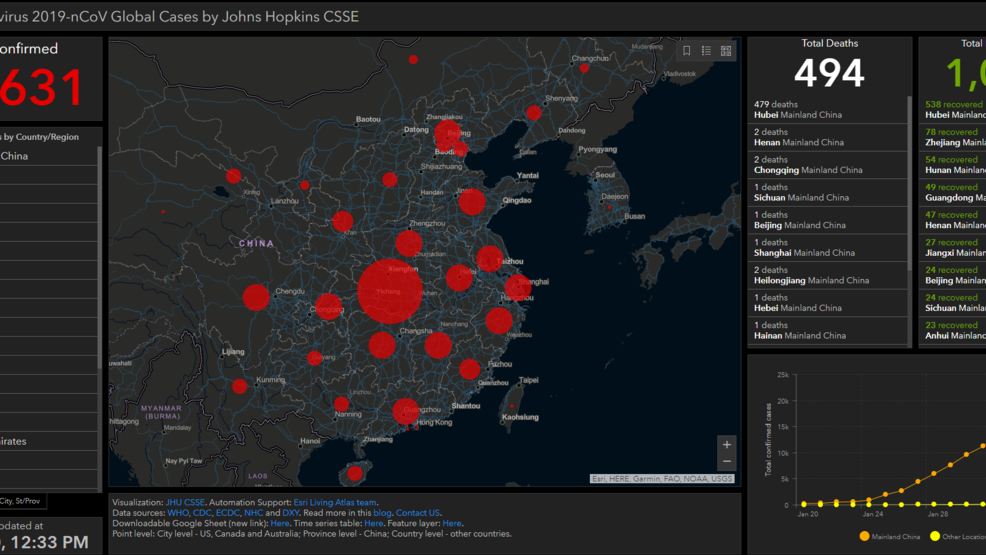The width and height of the screenshot is (986, 555).
Task: Select Henan row in Total Deaths list
Action: (828, 137)
